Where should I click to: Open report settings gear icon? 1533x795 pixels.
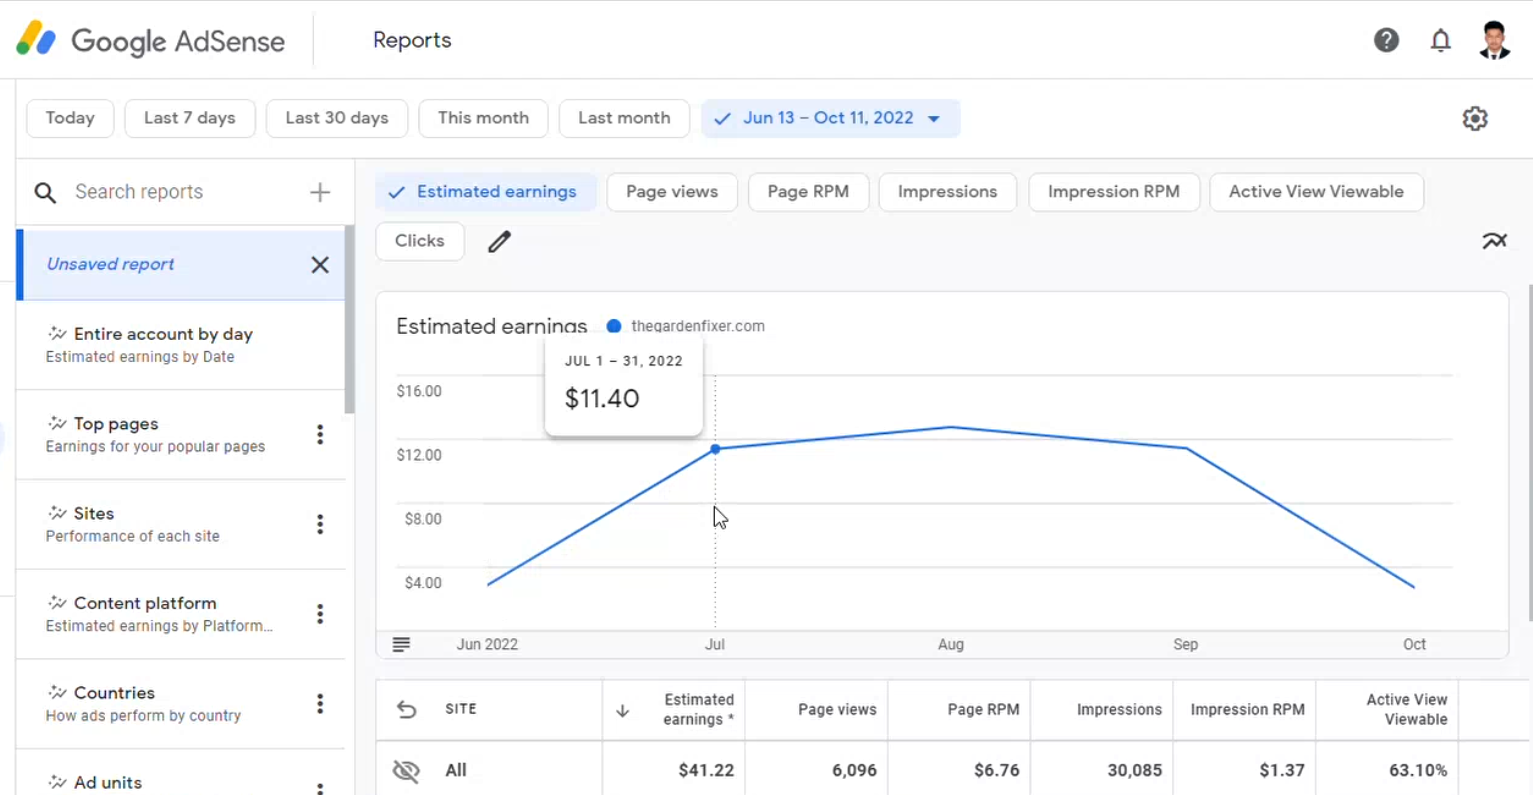(x=1475, y=118)
